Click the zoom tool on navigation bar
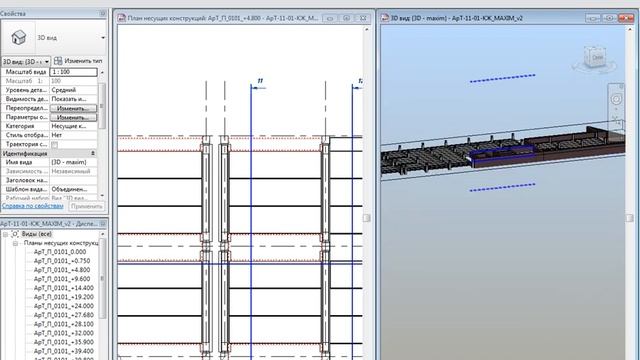This screenshot has width=640, height=360. pos(616,120)
